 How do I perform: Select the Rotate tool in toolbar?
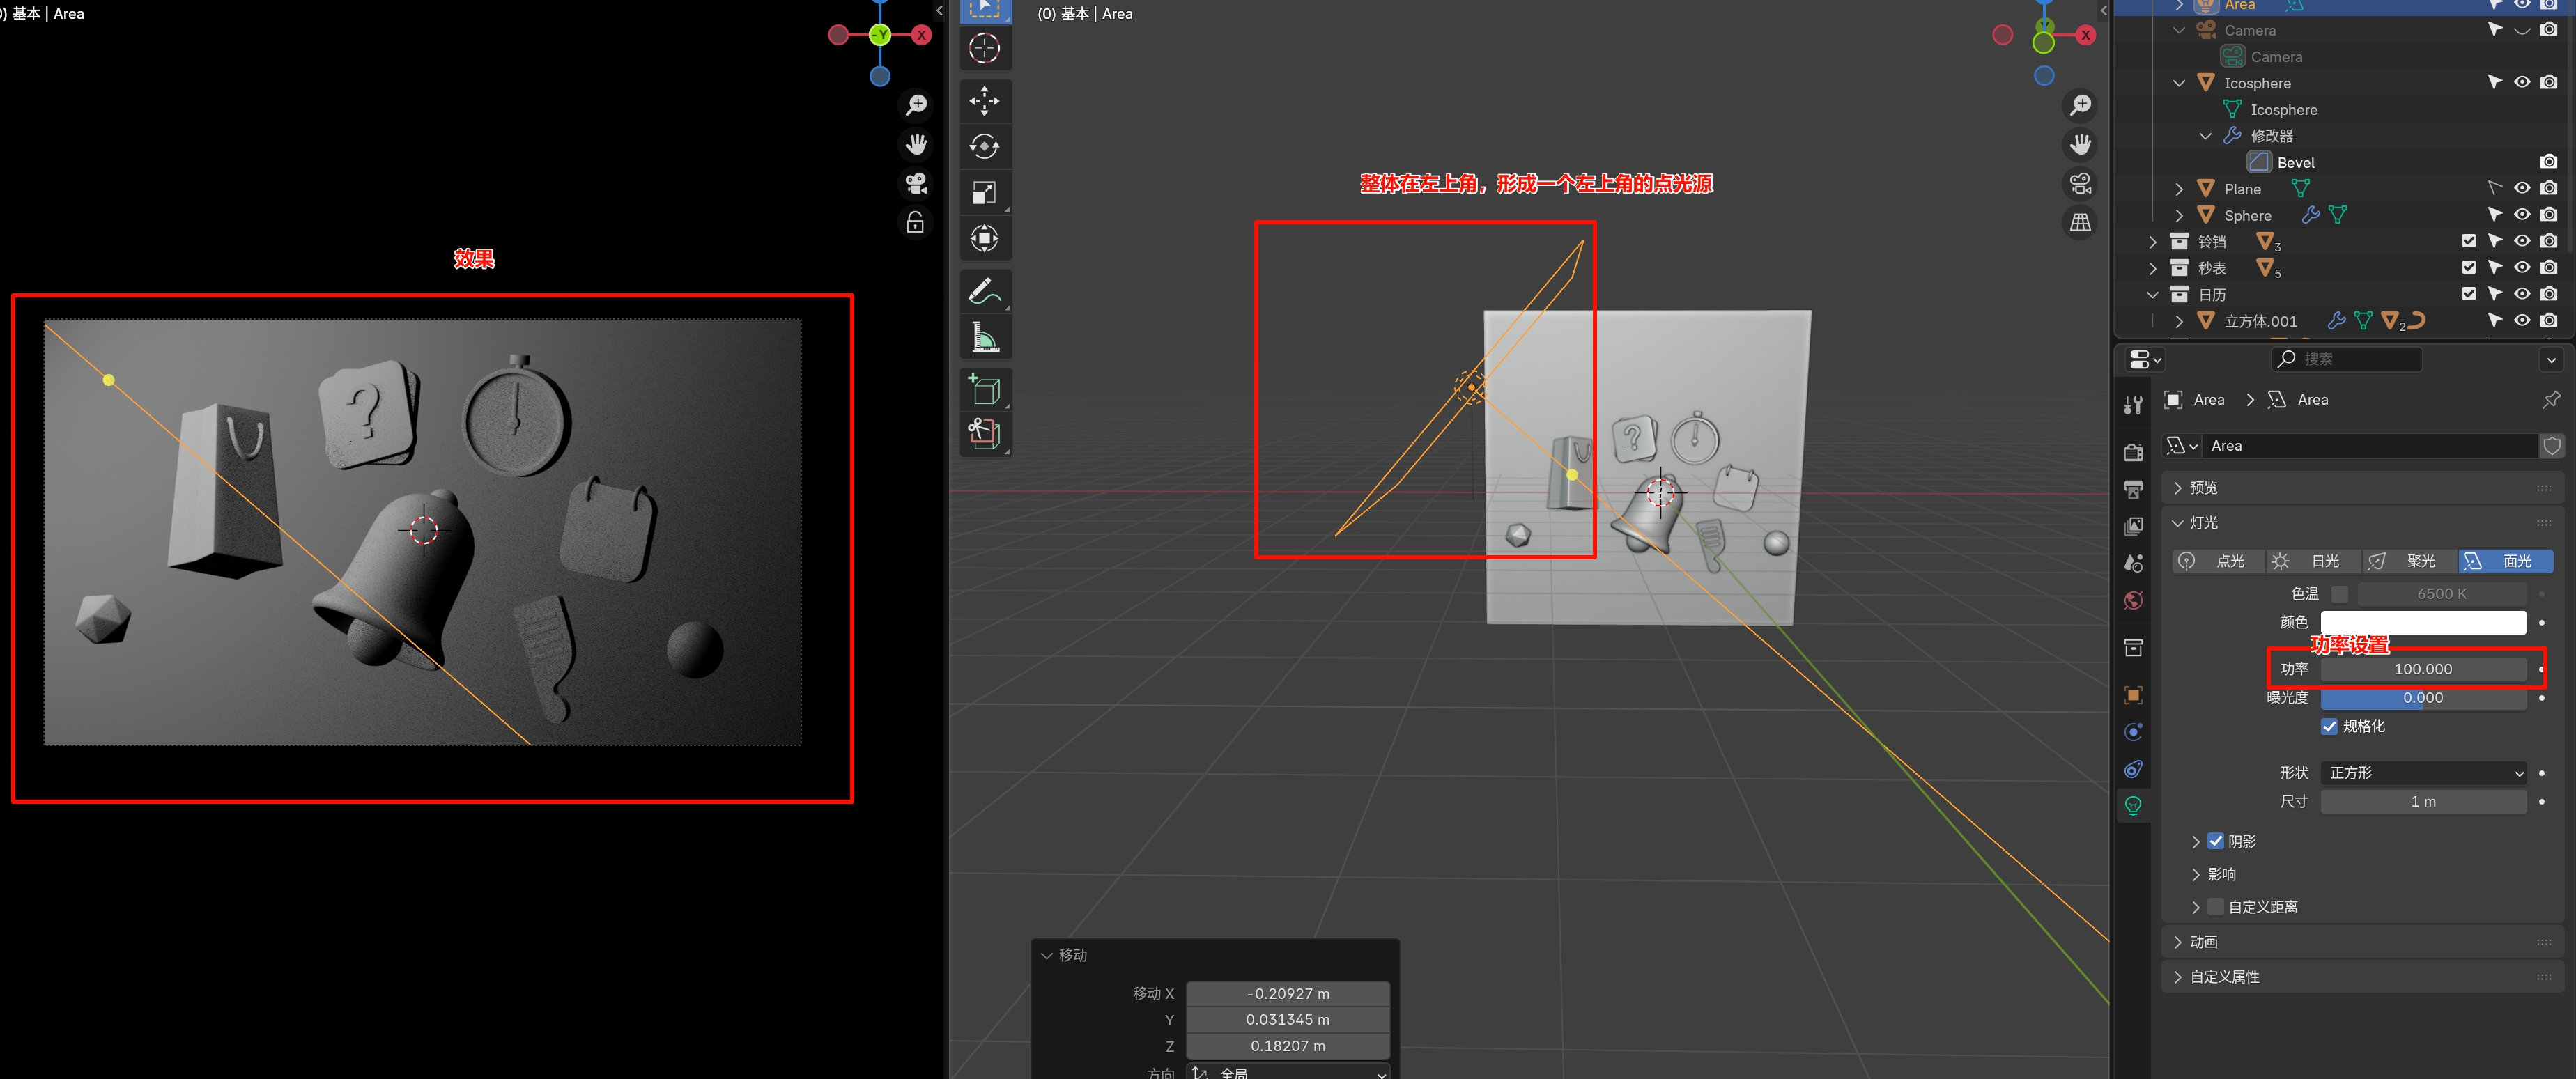click(984, 146)
